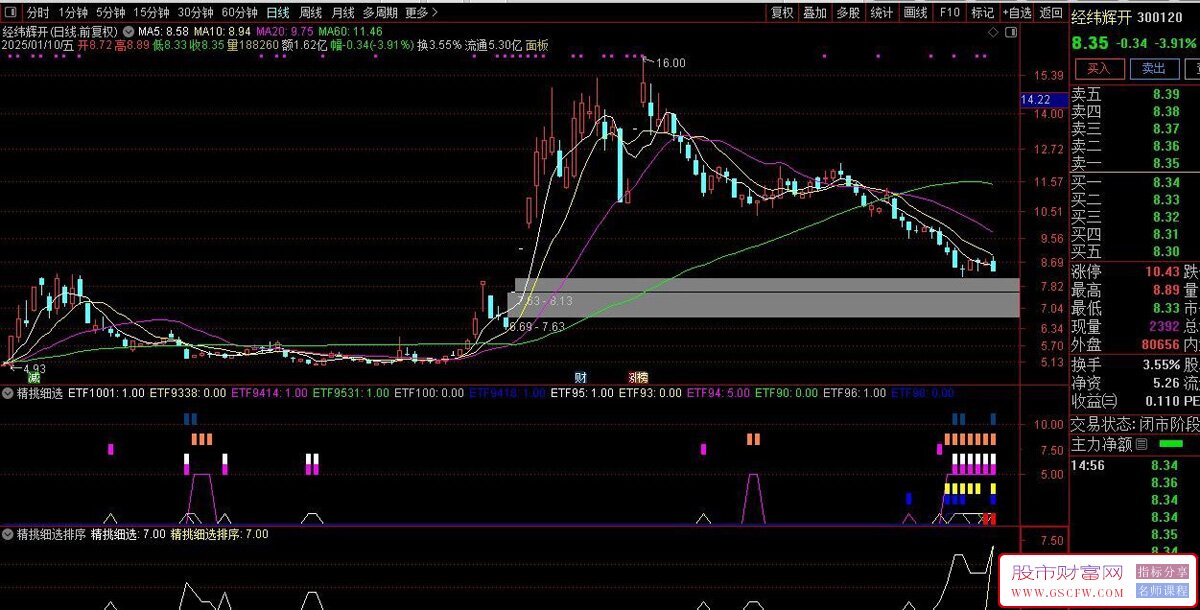Screen dimensions: 1200x610
Task: Open the 多周期 multi-period view
Action: tap(379, 13)
